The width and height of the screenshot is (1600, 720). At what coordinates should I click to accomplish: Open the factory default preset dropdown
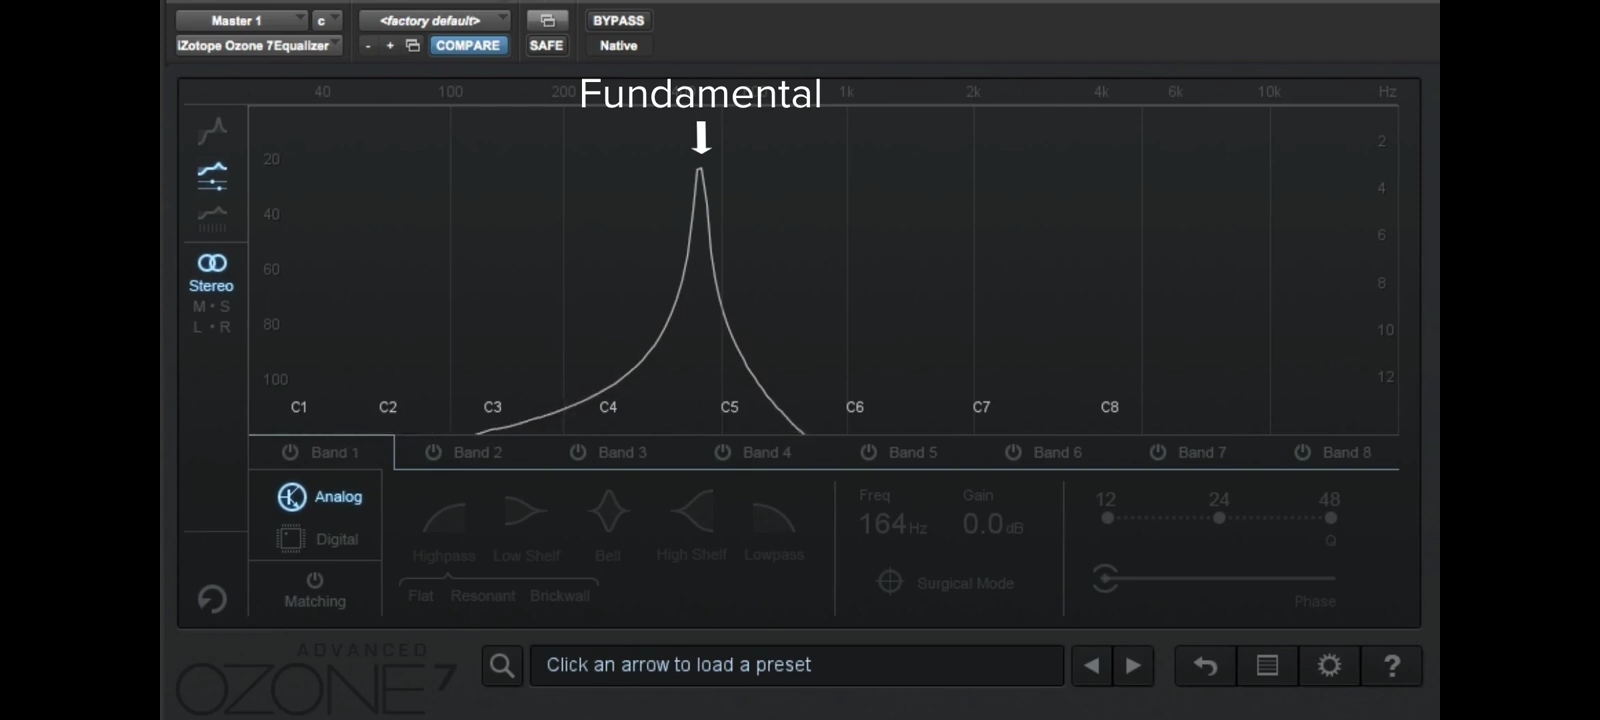[x=435, y=20]
